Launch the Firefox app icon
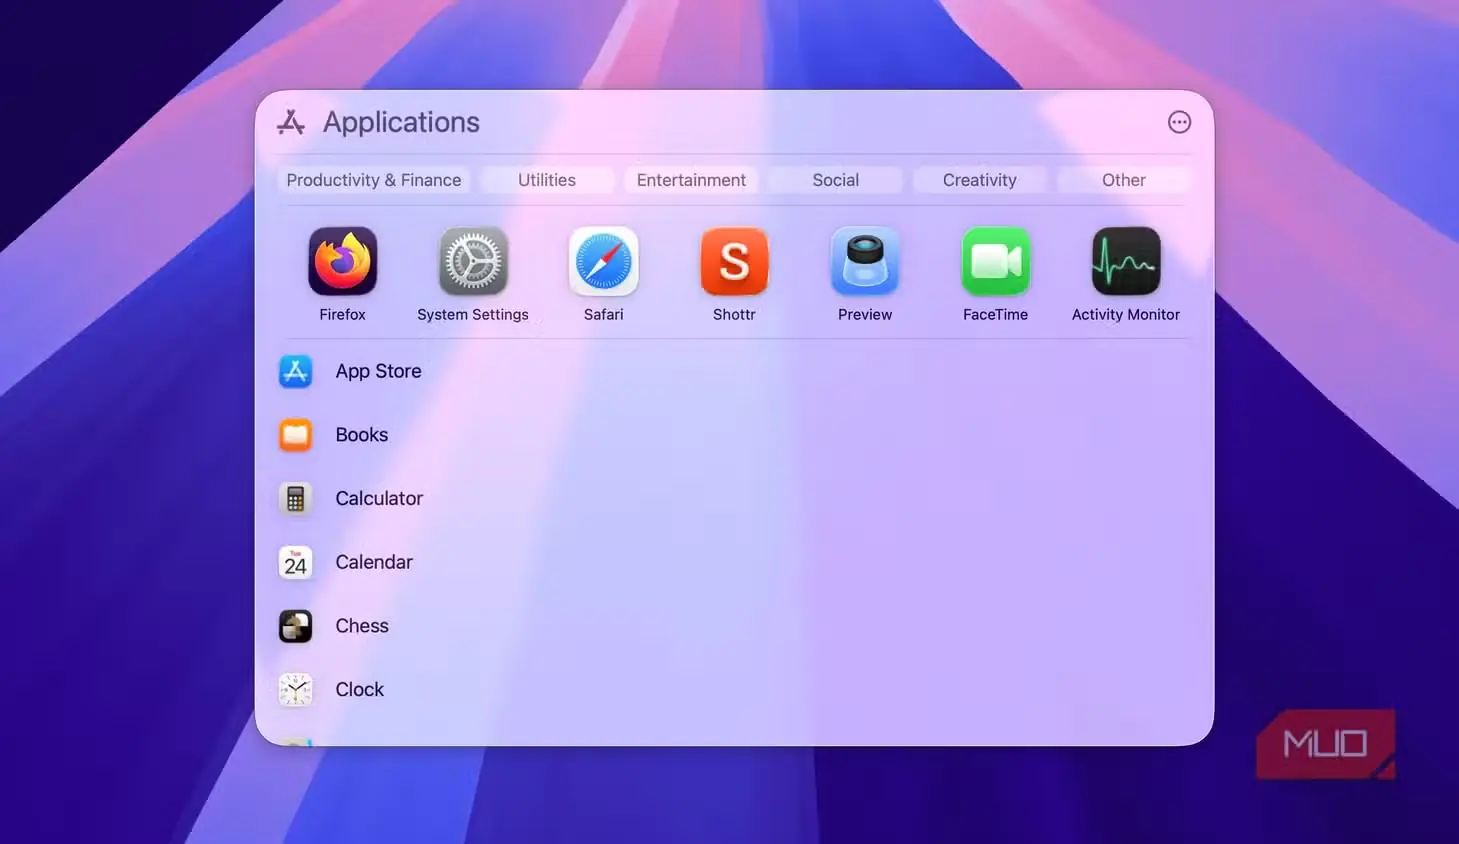This screenshot has height=844, width=1459. (x=343, y=261)
